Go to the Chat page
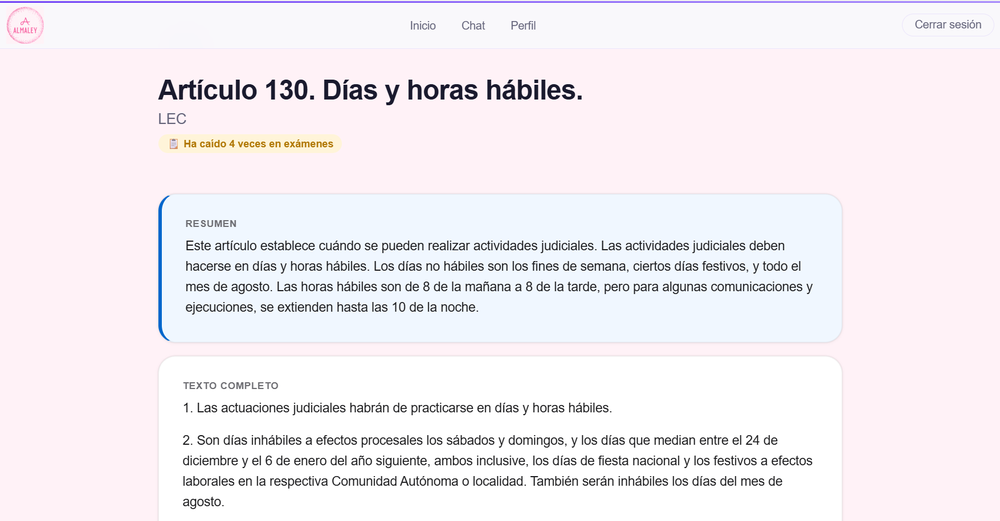 click(473, 26)
